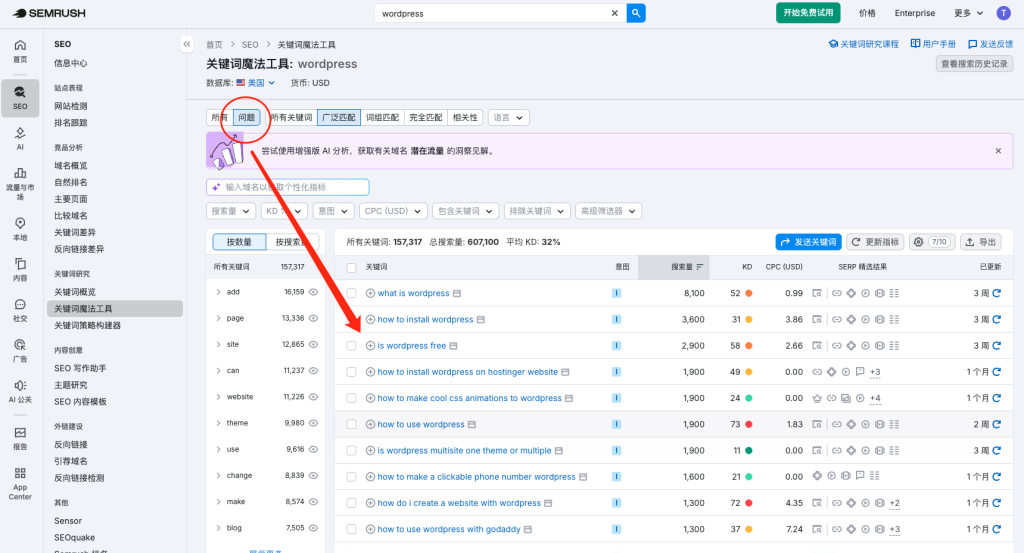The image size is (1024, 553).
Task: Check the what is wordpress row checkbox
Action: (x=351, y=293)
